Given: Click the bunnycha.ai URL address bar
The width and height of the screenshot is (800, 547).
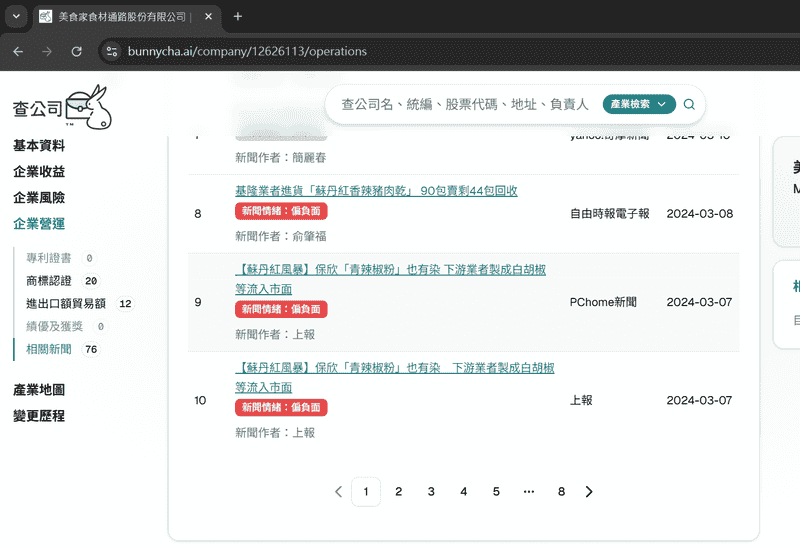Looking at the screenshot, I should coord(247,52).
